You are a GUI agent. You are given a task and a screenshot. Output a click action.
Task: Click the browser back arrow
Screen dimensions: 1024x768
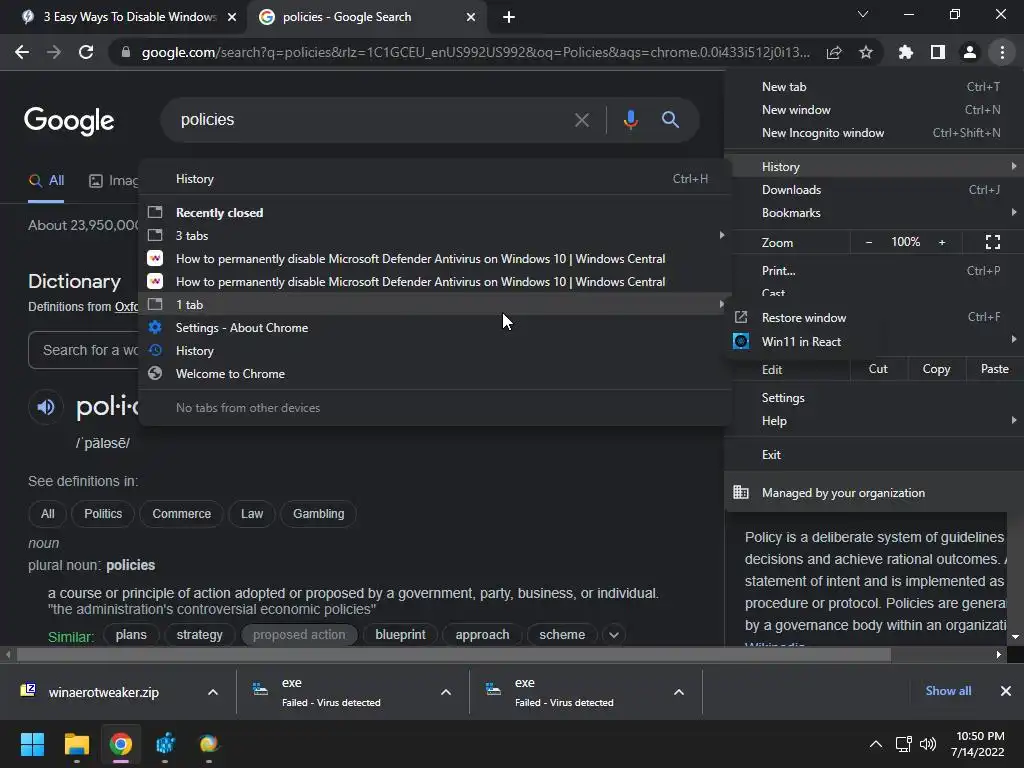22,52
